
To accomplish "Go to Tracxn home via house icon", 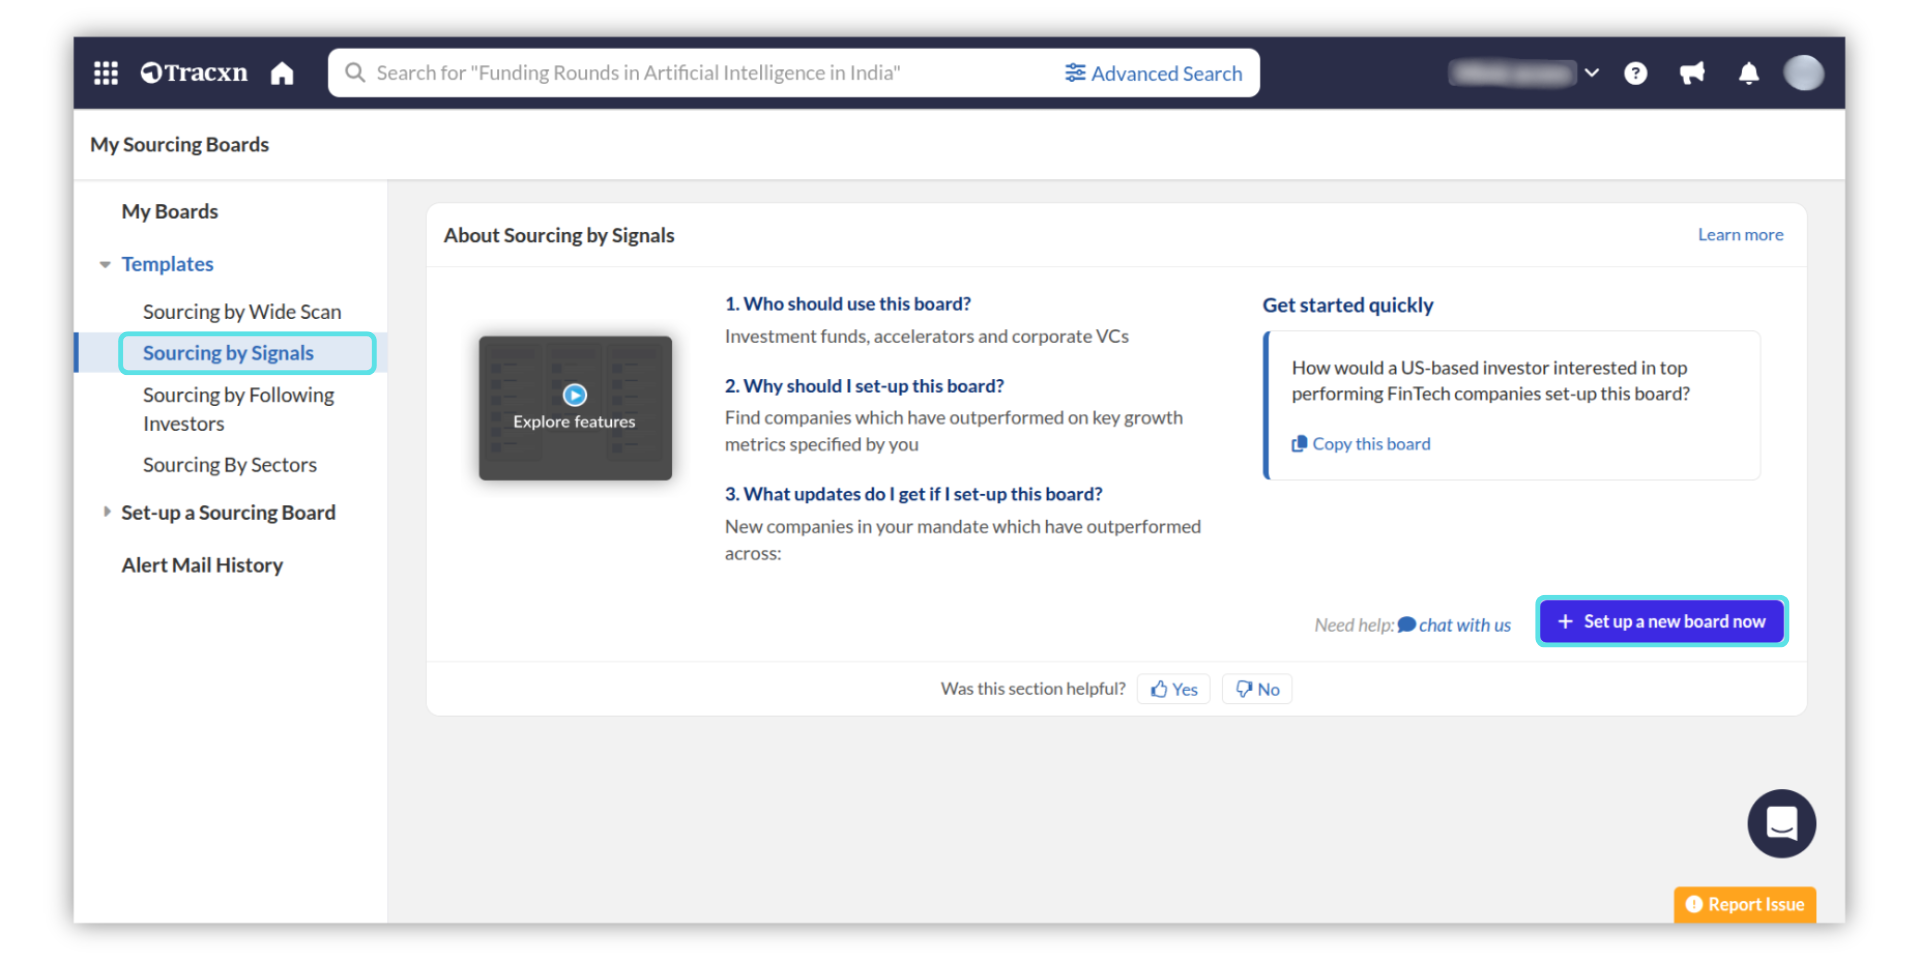I will 282,73.
